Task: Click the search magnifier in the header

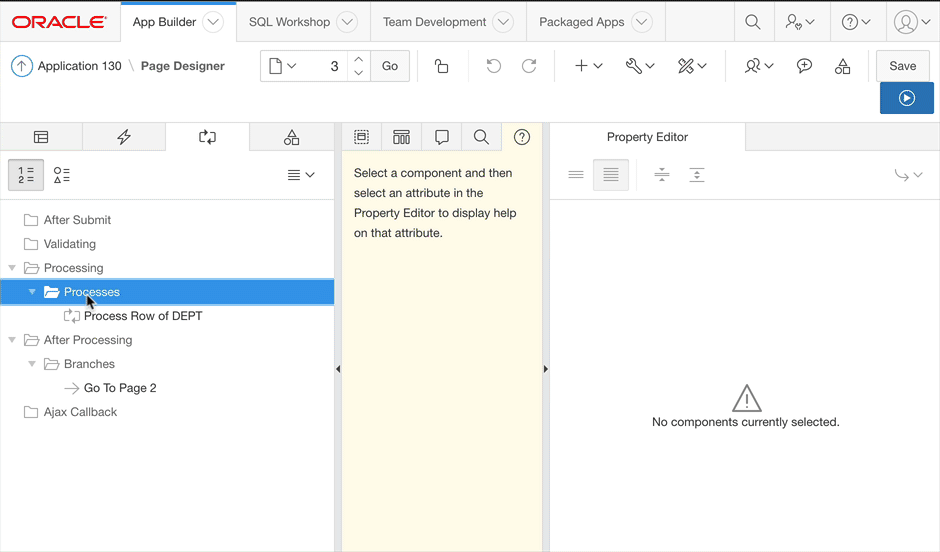Action: [753, 22]
